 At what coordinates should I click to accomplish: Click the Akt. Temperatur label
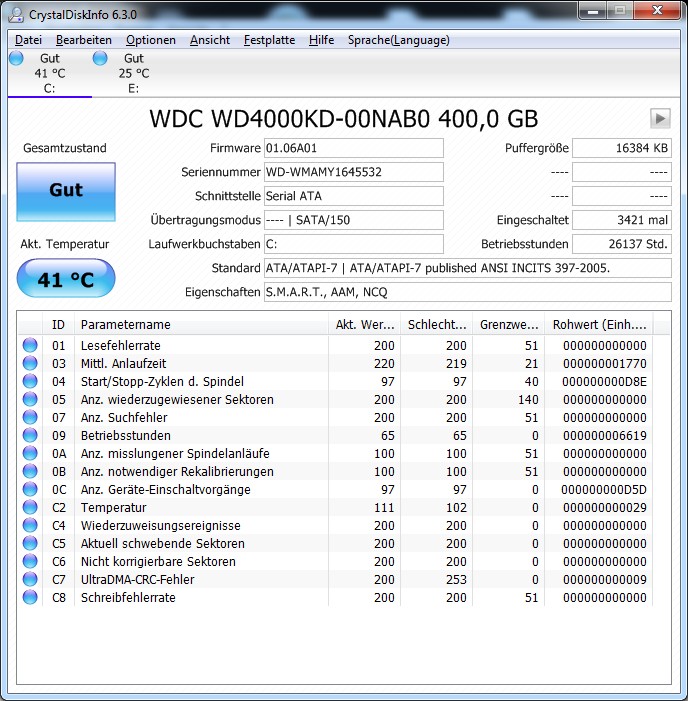tap(65, 244)
